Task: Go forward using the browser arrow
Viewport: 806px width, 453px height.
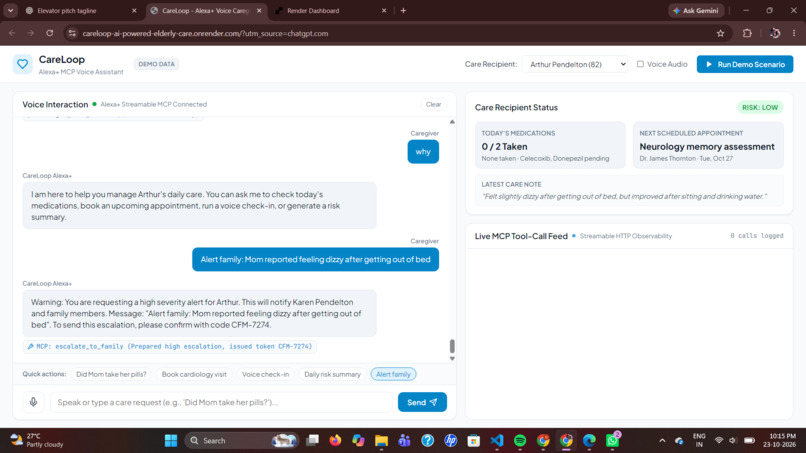Action: click(31, 33)
